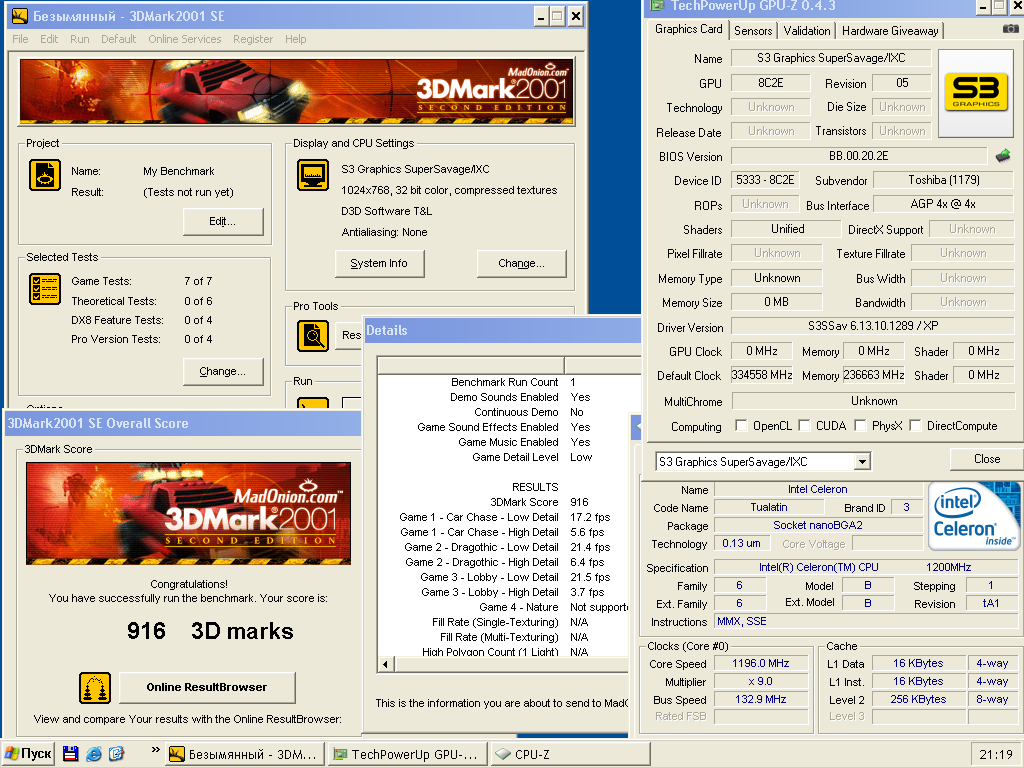Click the Intel Celeron inside logo
The height and width of the screenshot is (768, 1024).
pos(974,516)
